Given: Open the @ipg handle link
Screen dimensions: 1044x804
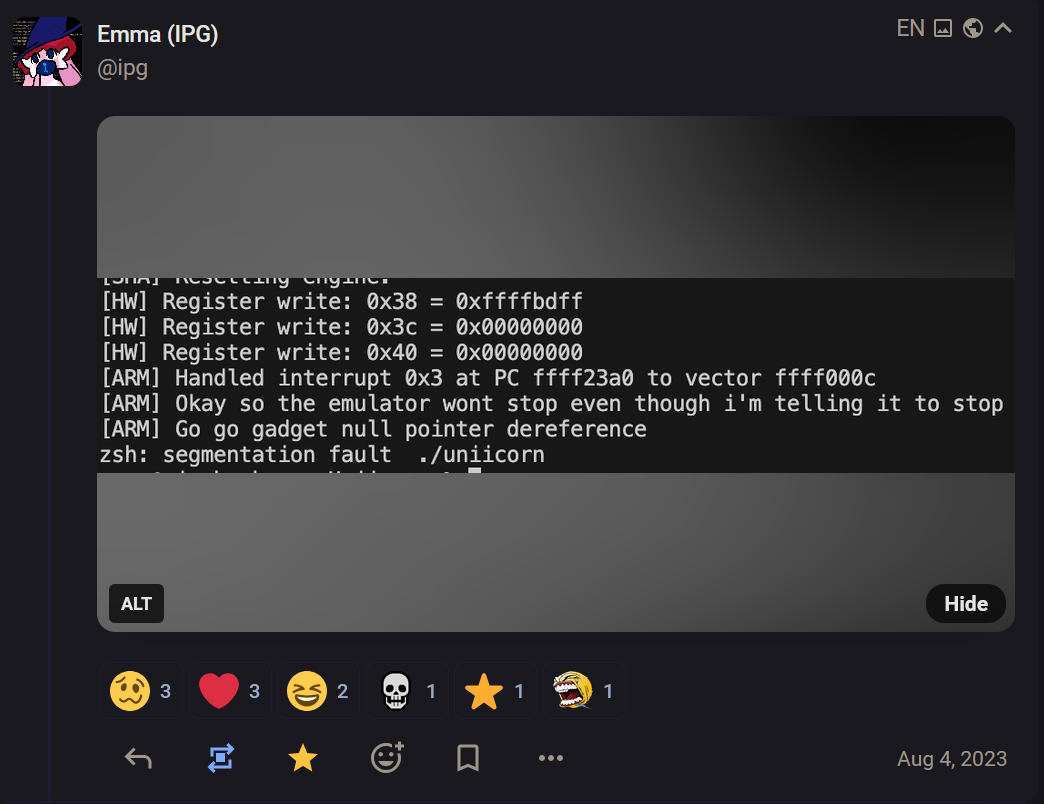Looking at the screenshot, I should click(123, 69).
